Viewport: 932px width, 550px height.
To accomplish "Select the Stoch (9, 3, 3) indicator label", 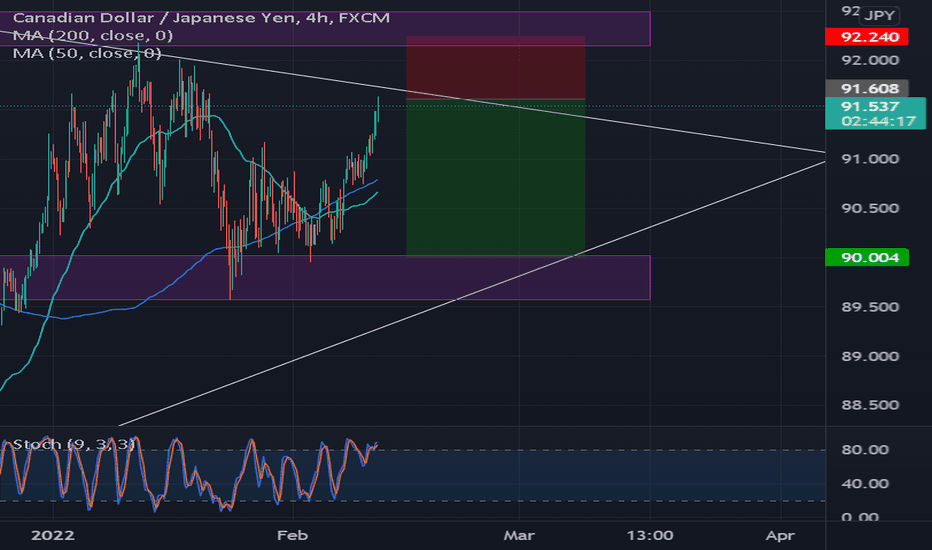I will (x=73, y=444).
